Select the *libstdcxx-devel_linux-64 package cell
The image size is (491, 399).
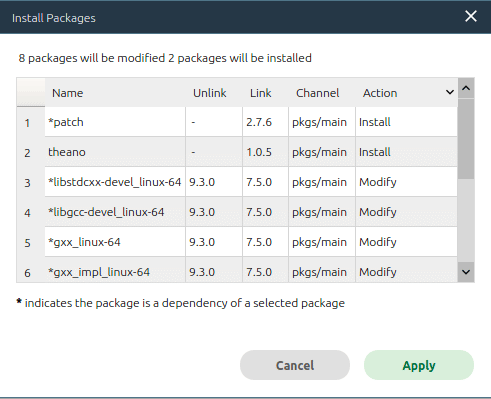tap(115, 182)
